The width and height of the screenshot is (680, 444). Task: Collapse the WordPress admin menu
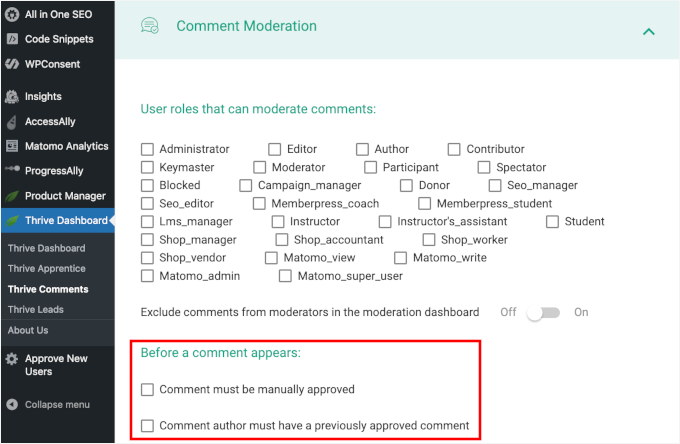[56, 405]
